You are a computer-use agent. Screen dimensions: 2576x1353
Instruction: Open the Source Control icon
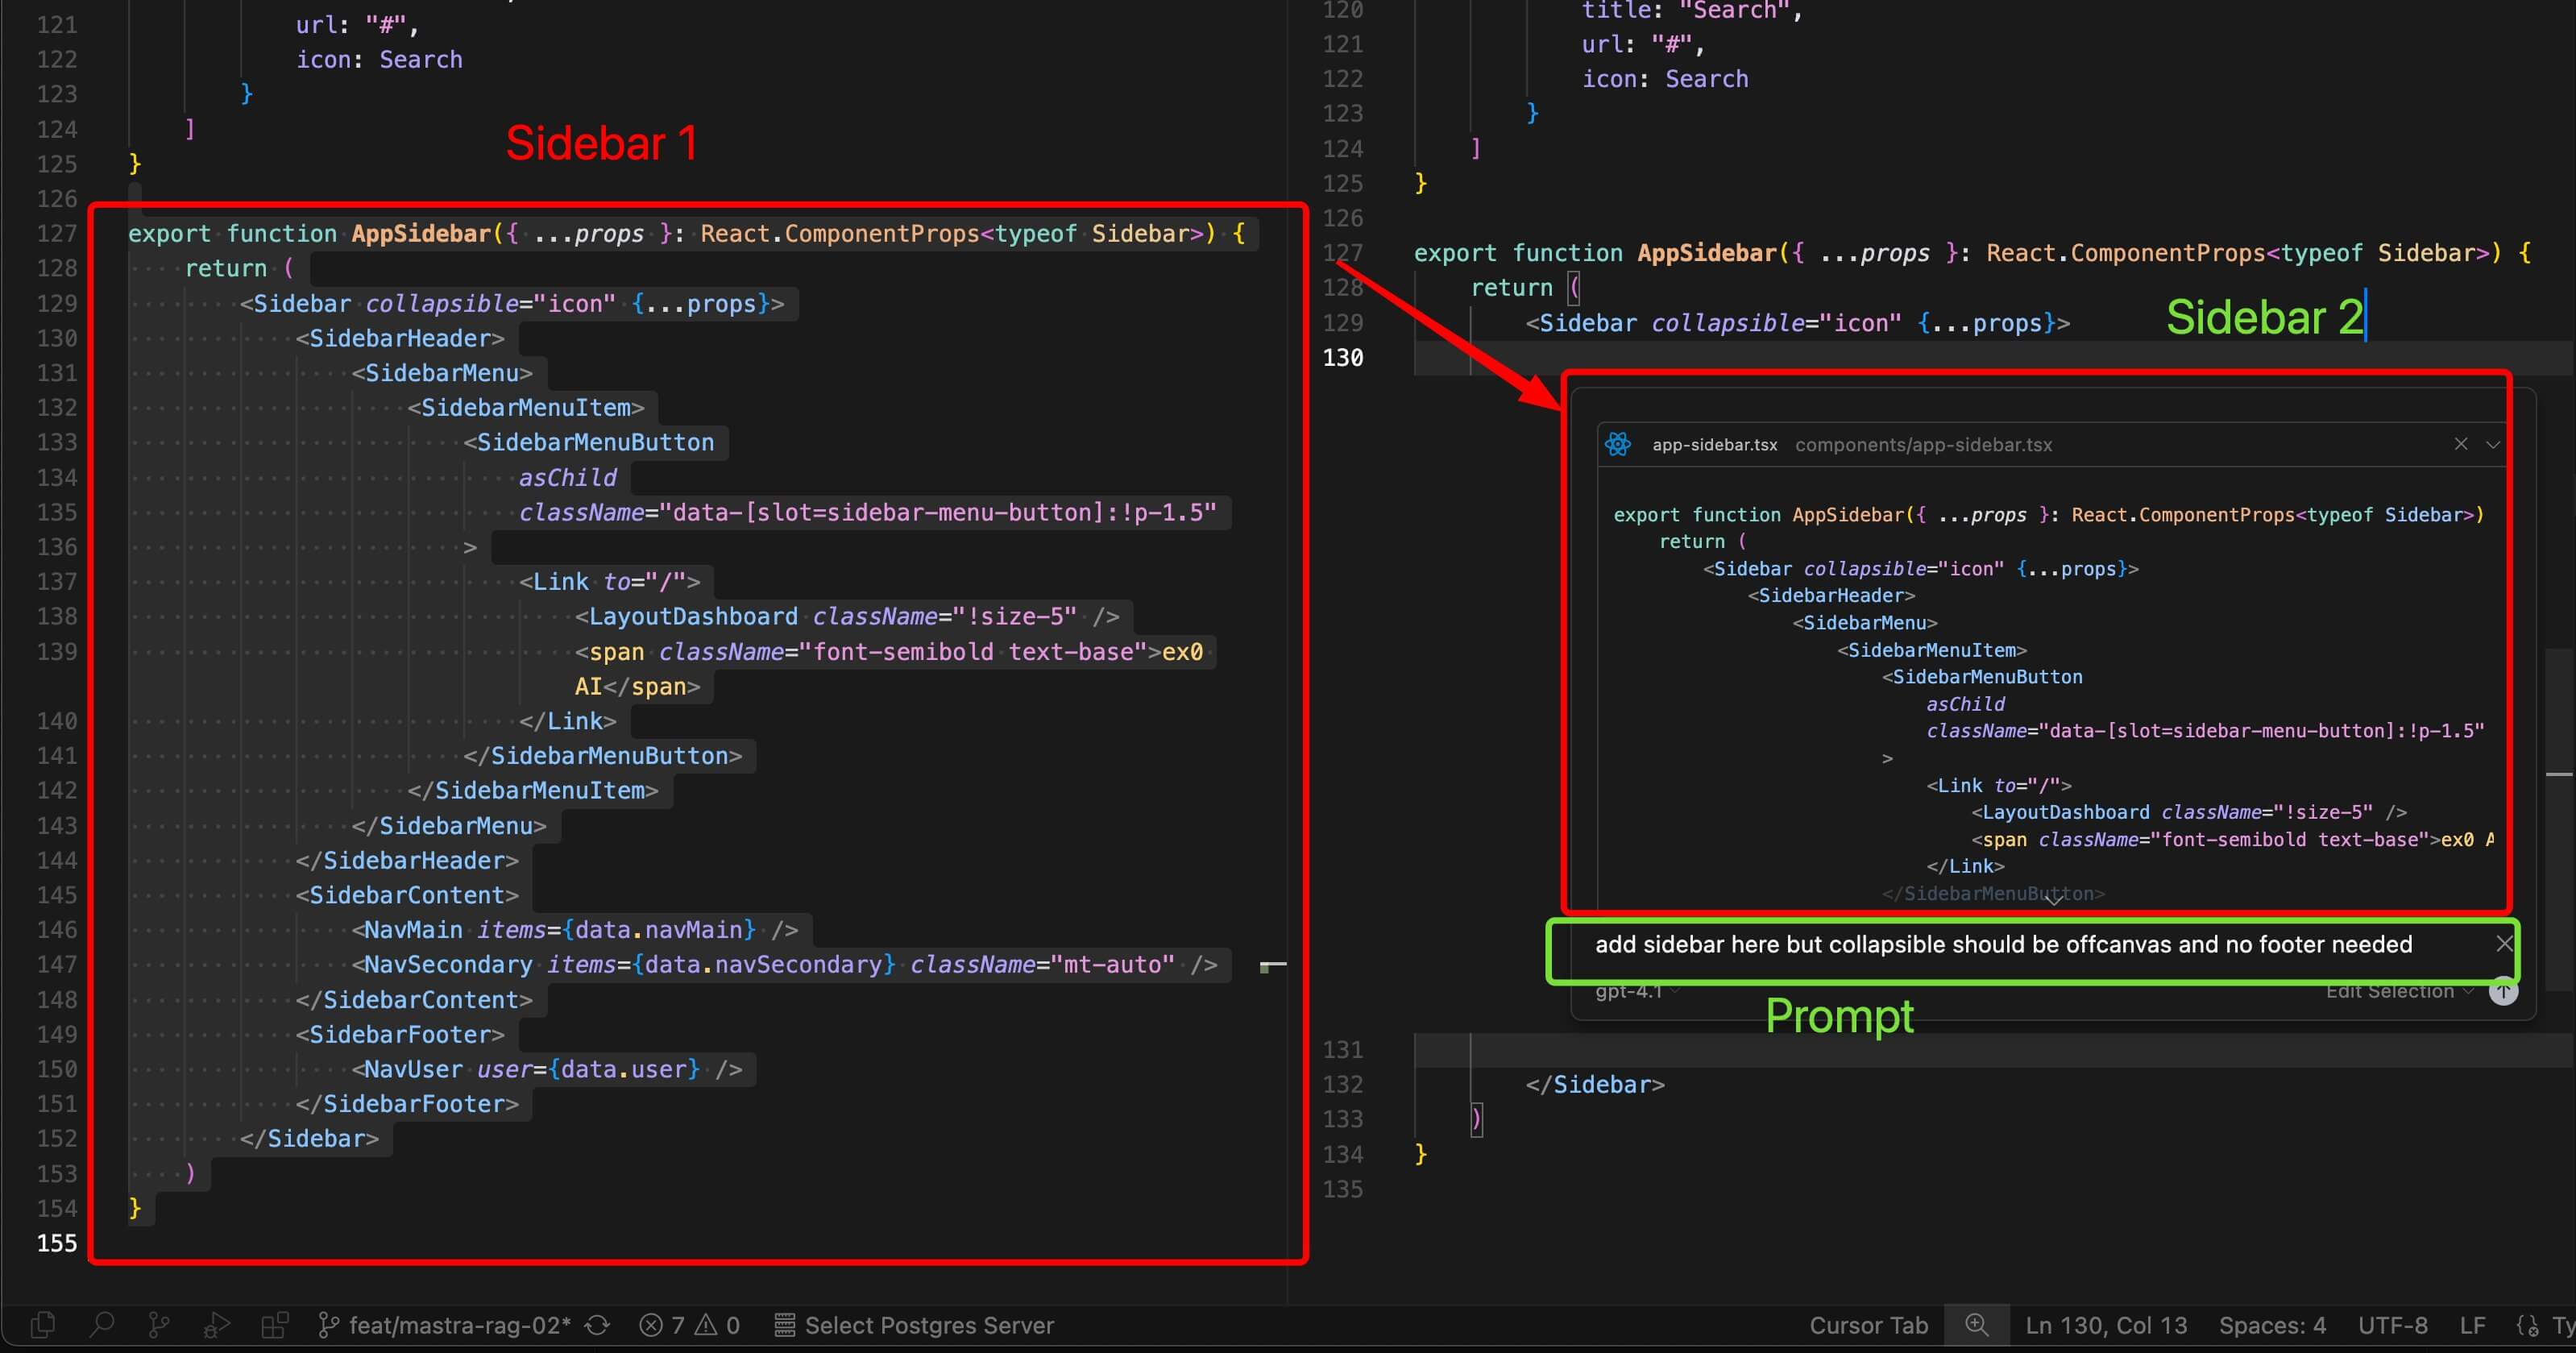(x=158, y=1325)
